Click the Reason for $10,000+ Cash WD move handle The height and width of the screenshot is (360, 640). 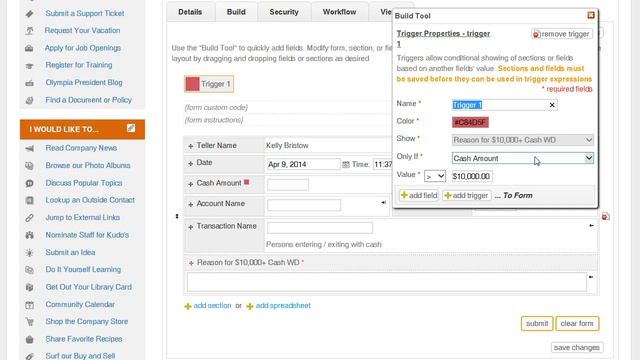191,263
